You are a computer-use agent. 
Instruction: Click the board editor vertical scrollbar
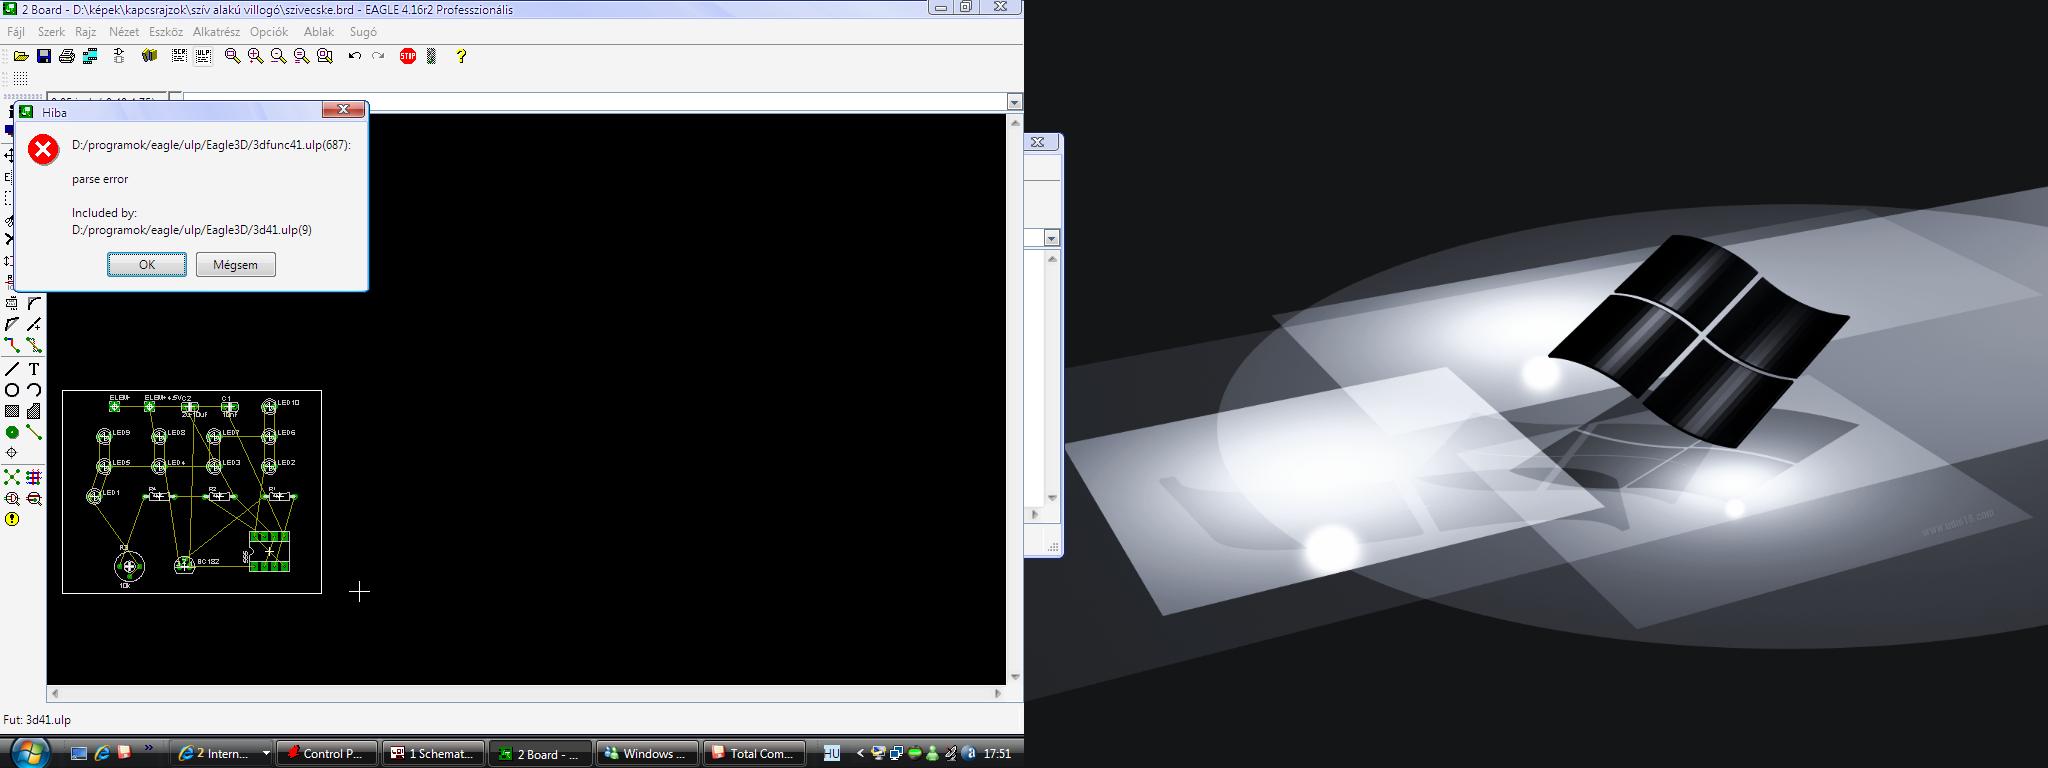click(1015, 400)
